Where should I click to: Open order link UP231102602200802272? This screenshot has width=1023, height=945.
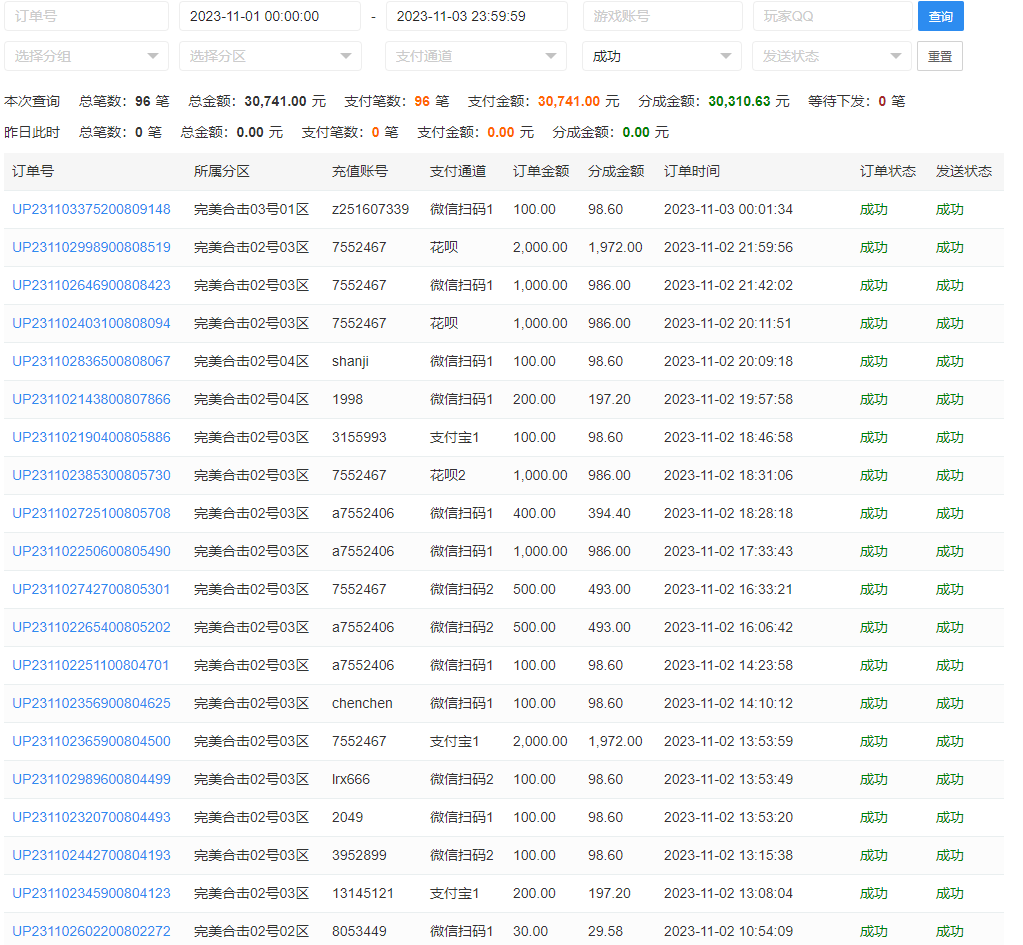click(x=91, y=932)
